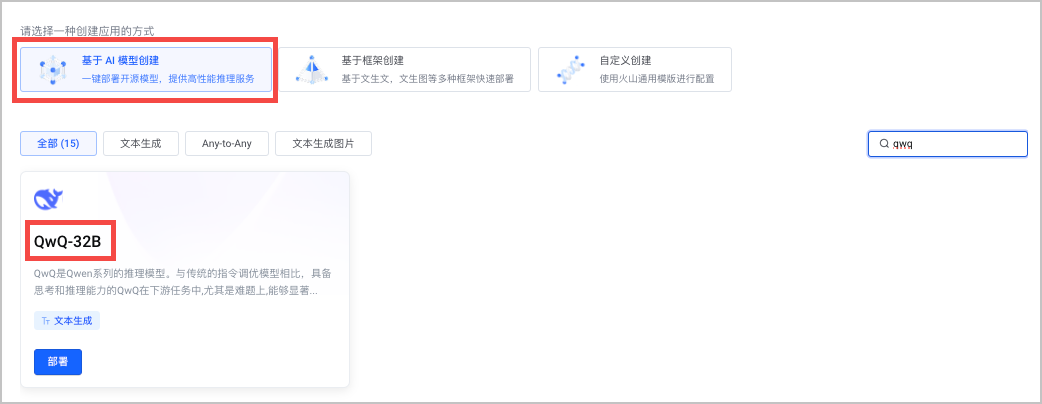Click the AI model cube icon
Viewport: 1042px width, 404px height.
coord(52,70)
